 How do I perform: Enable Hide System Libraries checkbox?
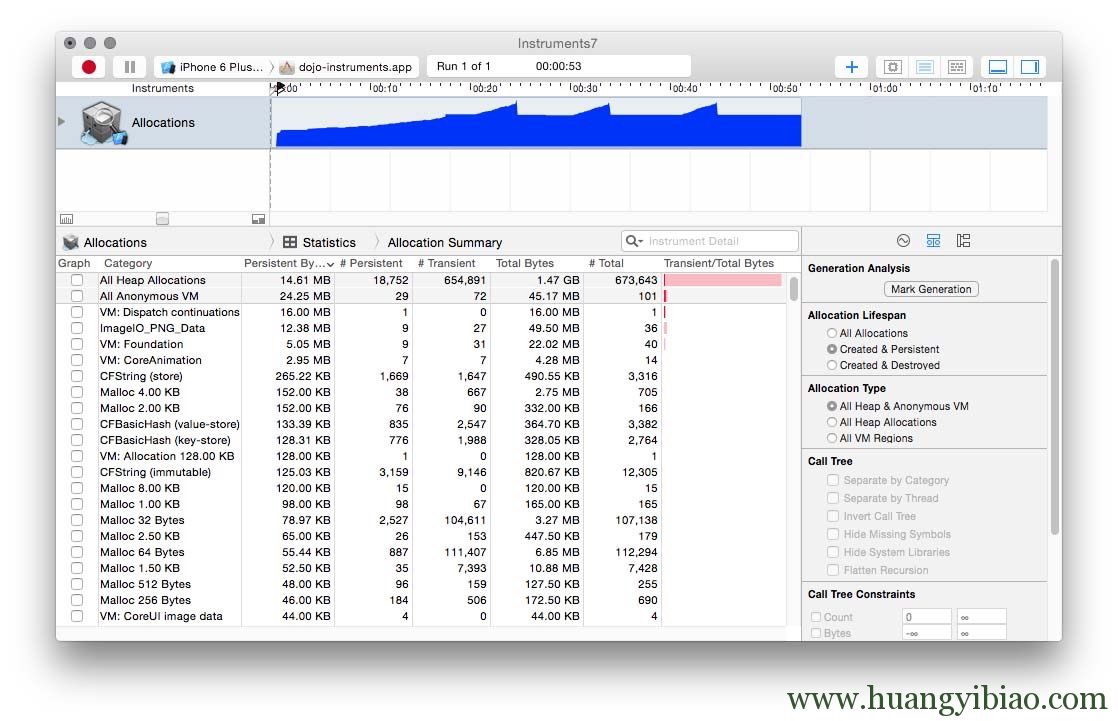(832, 552)
